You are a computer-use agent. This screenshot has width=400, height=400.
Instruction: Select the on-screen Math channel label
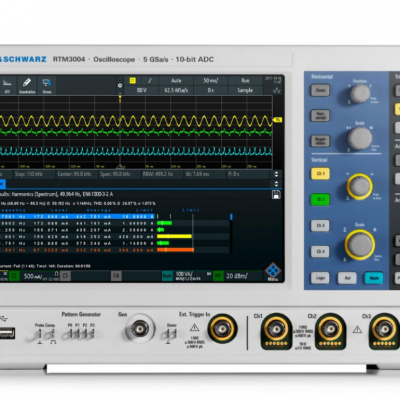(x=167, y=276)
